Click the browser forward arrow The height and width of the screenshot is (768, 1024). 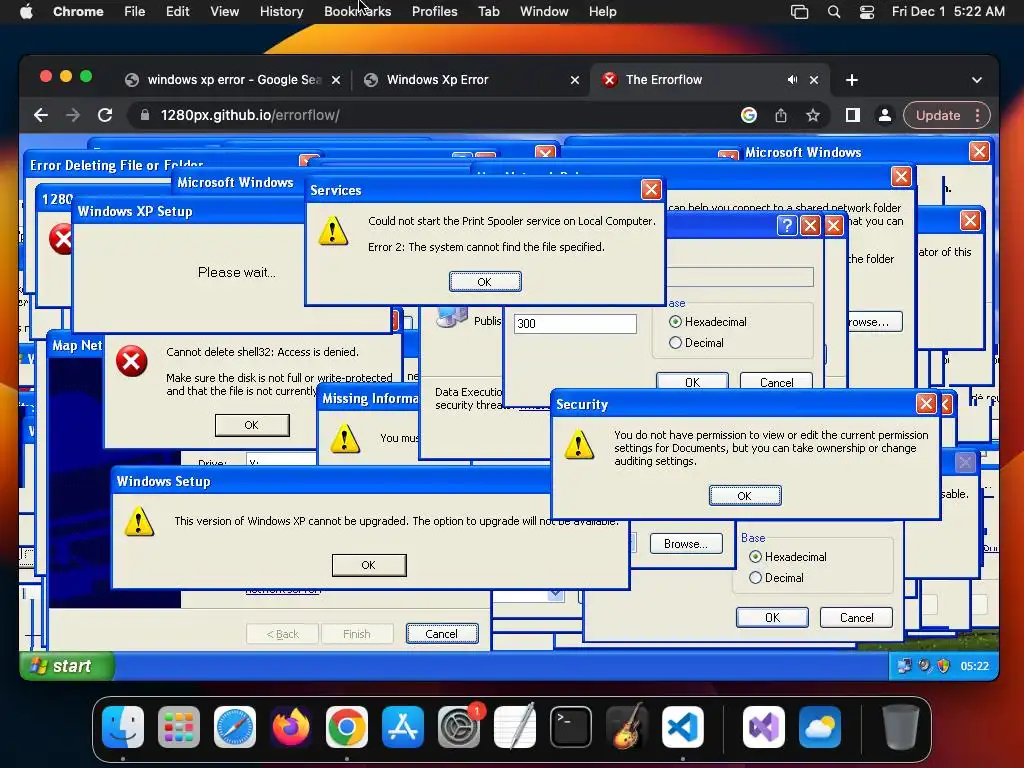[72, 115]
